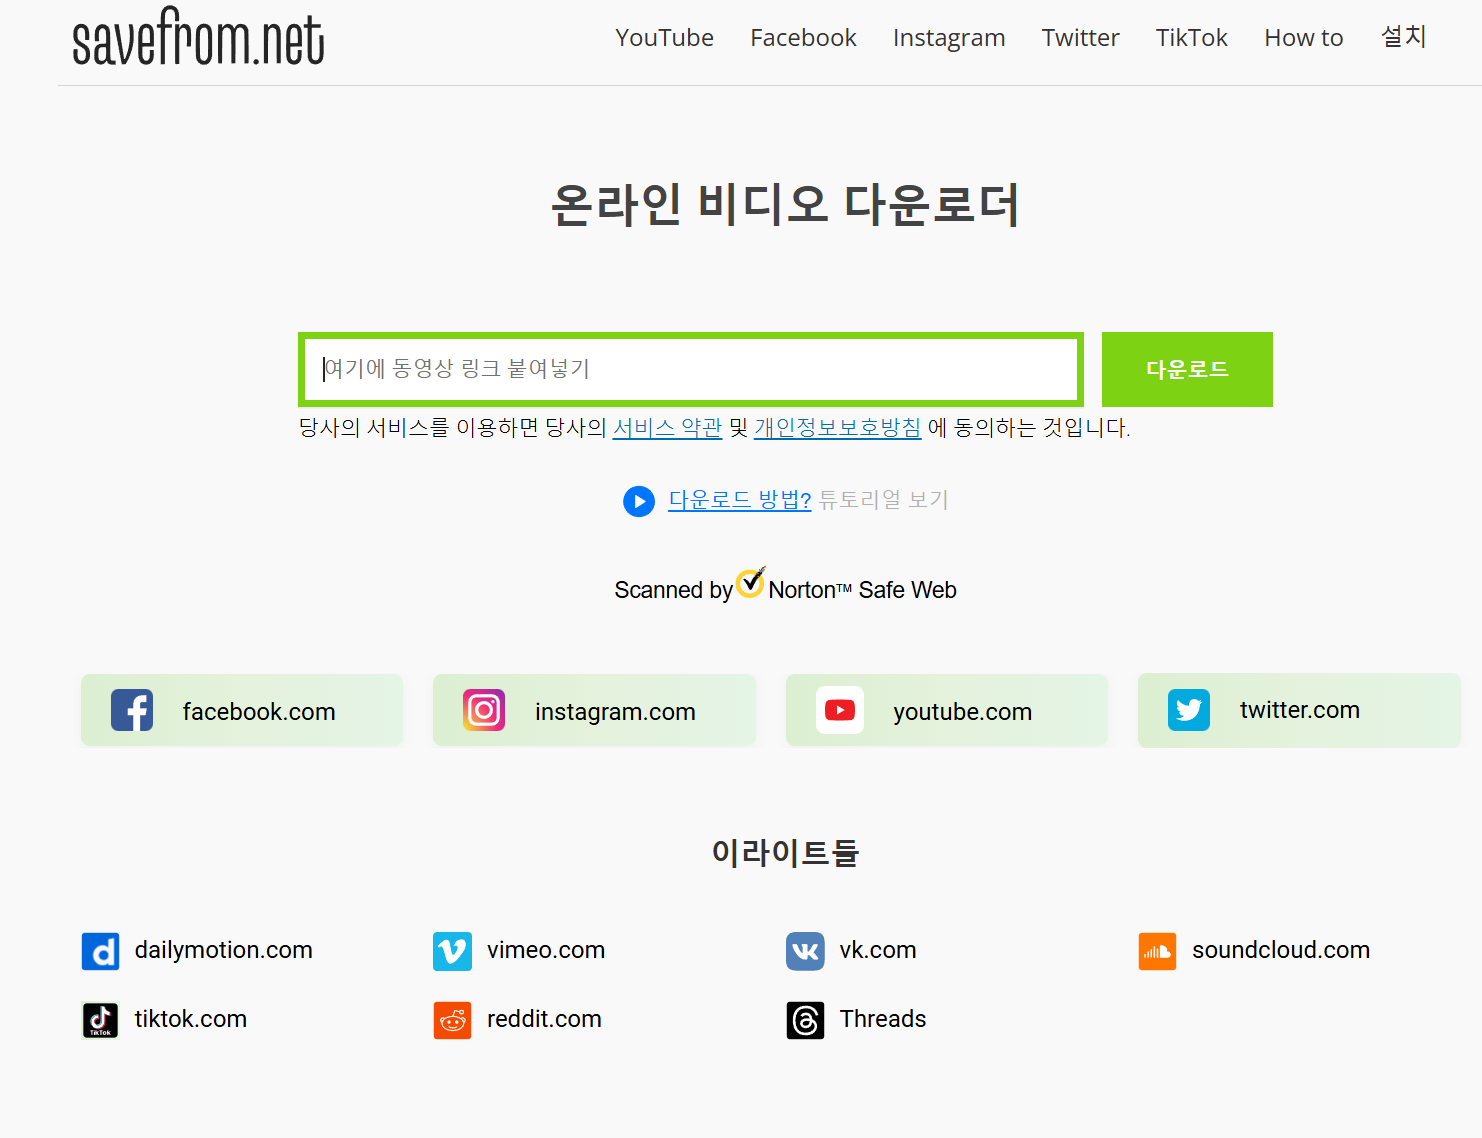The height and width of the screenshot is (1138, 1482).
Task: Click the TikTok icon next to tiktok.com
Action: [100, 1020]
